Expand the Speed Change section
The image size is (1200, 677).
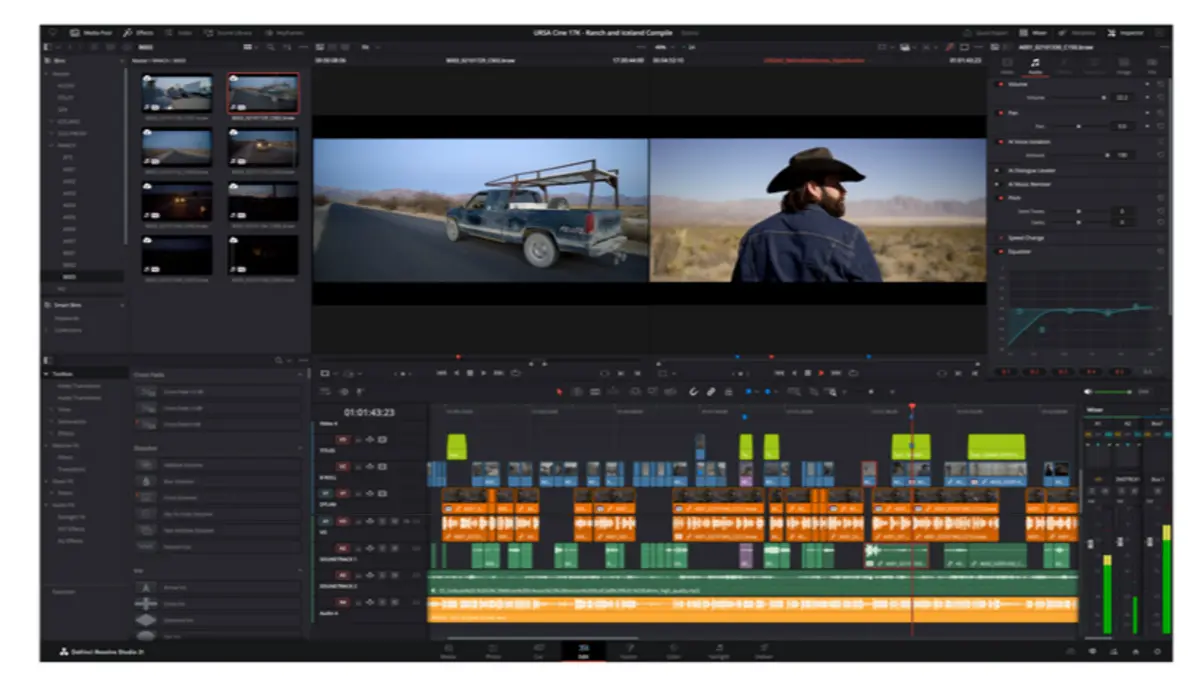coord(1028,238)
